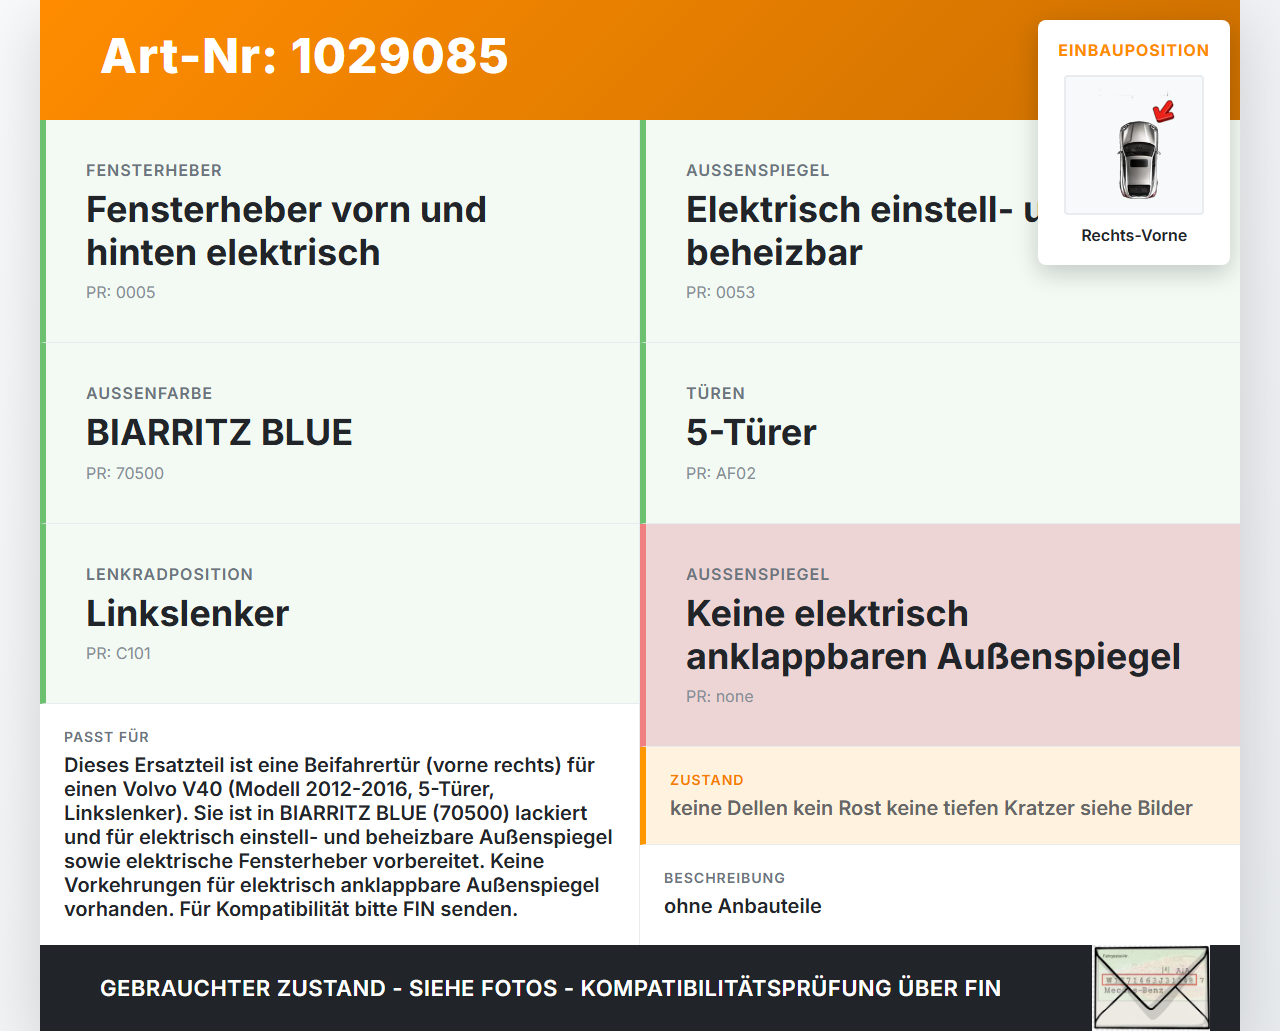Click the 'ohne Anbauteile' text
The image size is (1280, 1031).
point(743,906)
